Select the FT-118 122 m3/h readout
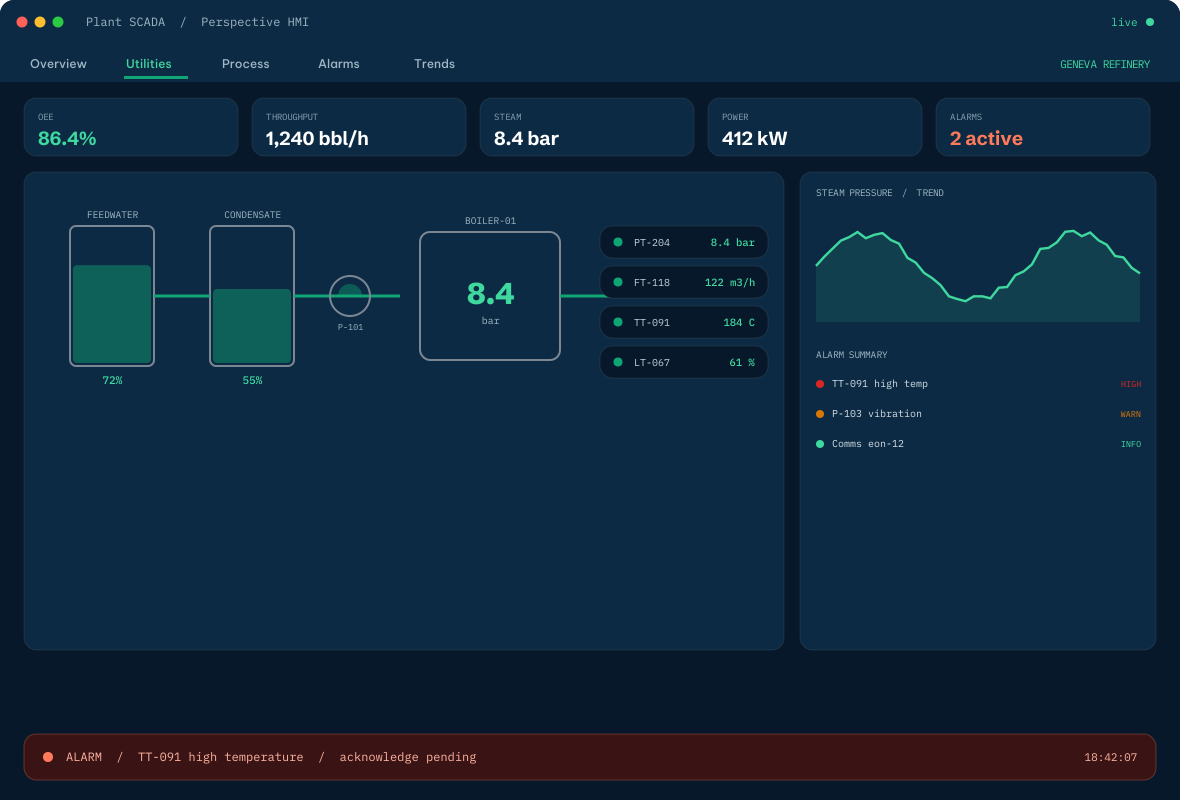This screenshot has width=1180, height=800. click(684, 282)
